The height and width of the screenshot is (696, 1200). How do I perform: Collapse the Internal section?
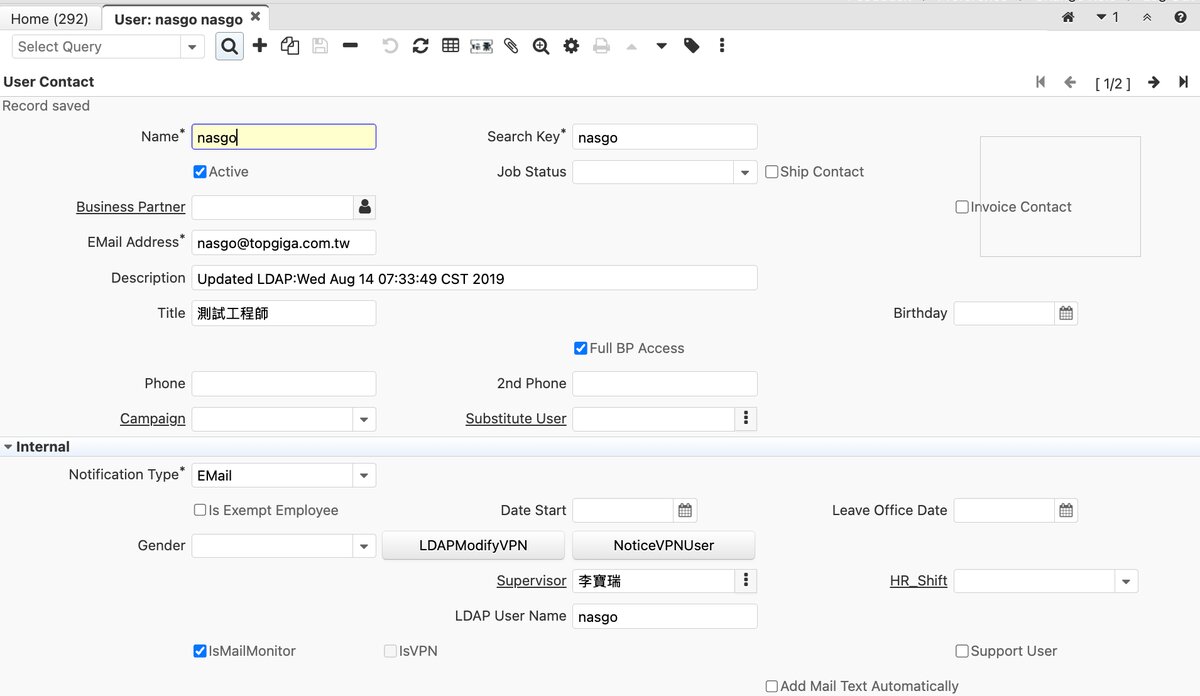coord(9,447)
